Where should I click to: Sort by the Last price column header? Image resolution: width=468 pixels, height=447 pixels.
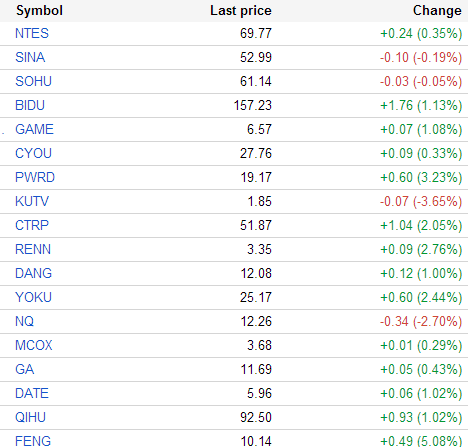241,11
